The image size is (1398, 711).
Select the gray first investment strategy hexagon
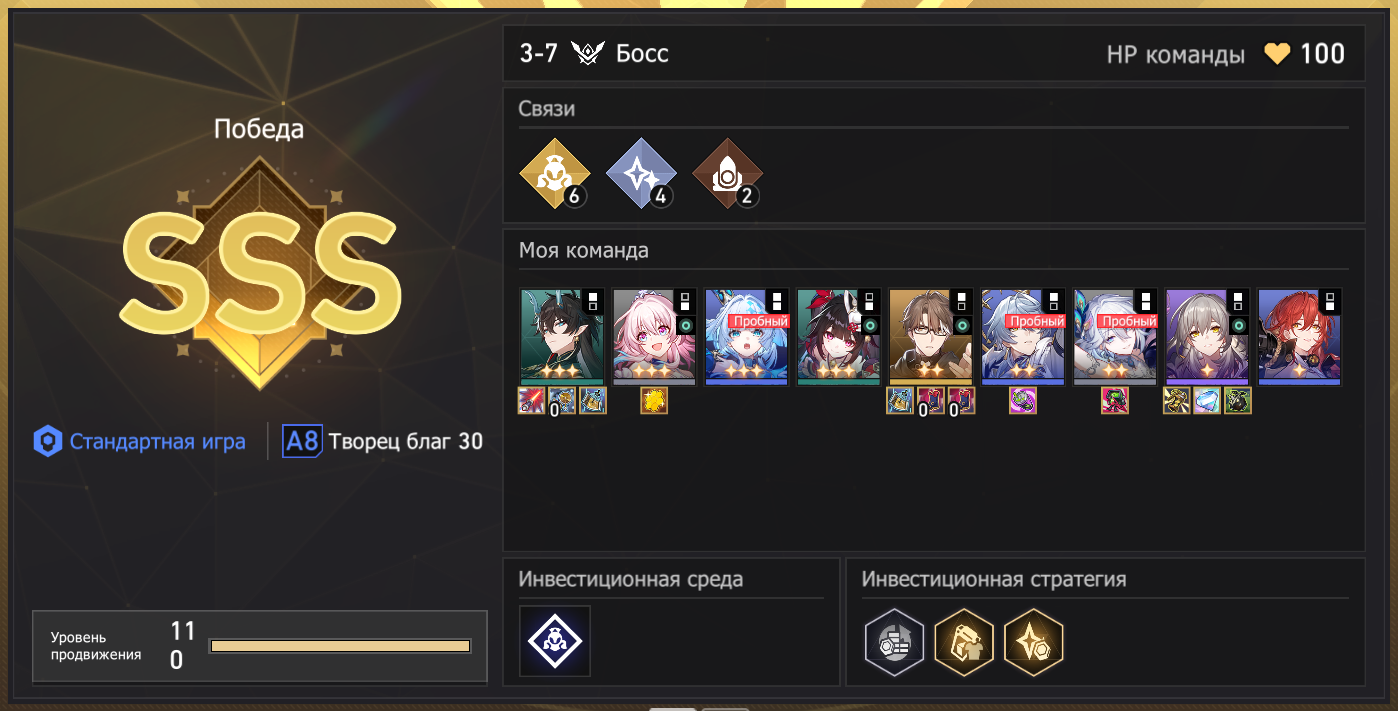(894, 642)
